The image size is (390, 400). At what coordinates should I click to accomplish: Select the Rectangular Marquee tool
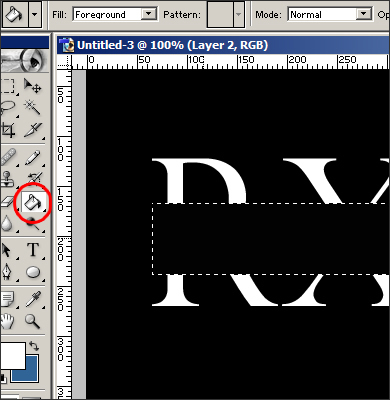(8, 86)
